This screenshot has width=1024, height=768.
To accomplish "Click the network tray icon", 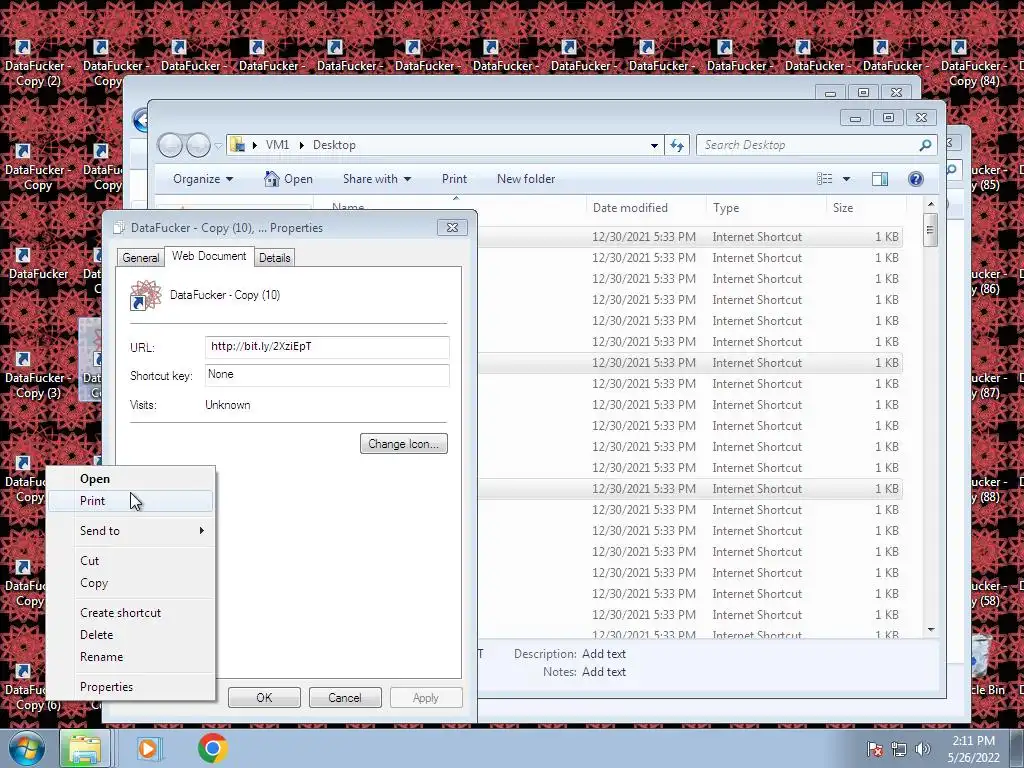I will [x=899, y=749].
